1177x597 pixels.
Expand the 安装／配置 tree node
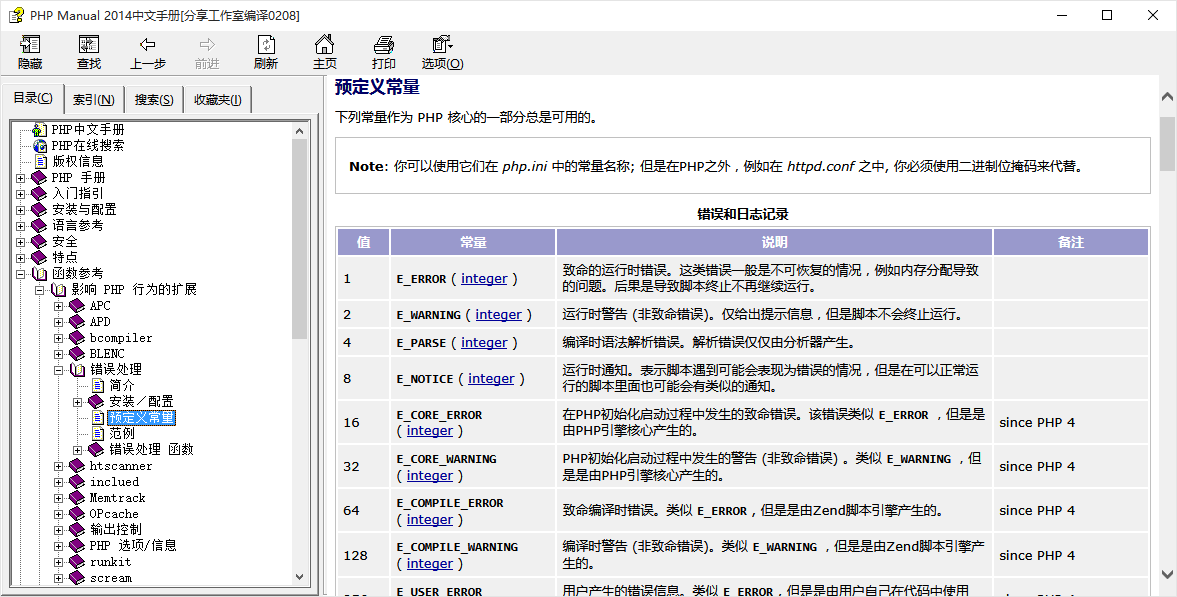tap(78, 402)
